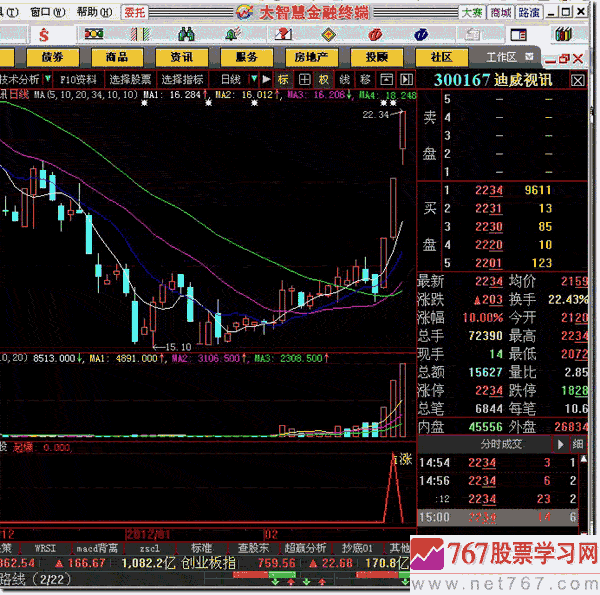The width and height of the screenshot is (600, 595).
Task: Switch to the 商品 tab
Action: tap(117, 57)
